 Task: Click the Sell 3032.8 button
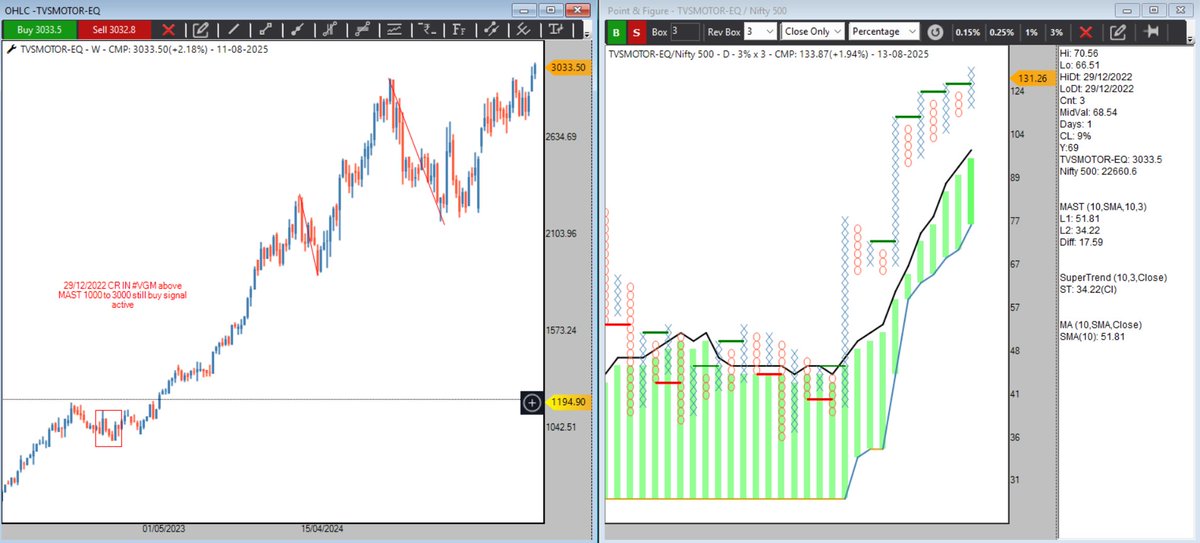click(x=114, y=30)
